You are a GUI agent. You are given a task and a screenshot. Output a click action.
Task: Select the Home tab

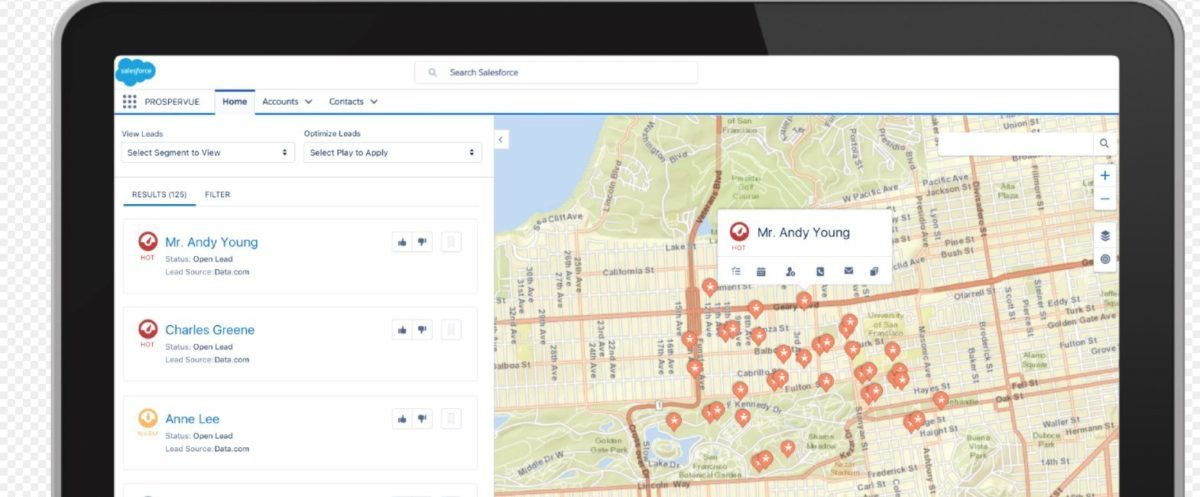tap(235, 102)
